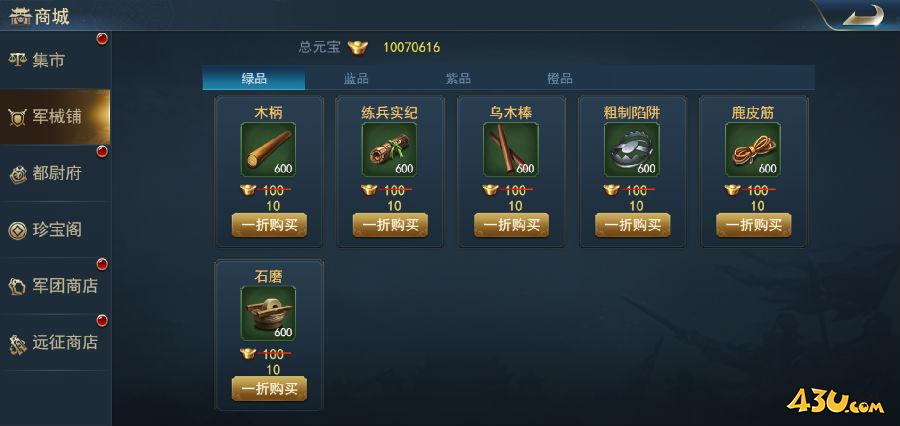Open the 远征商店 expedition shop

tap(55, 342)
